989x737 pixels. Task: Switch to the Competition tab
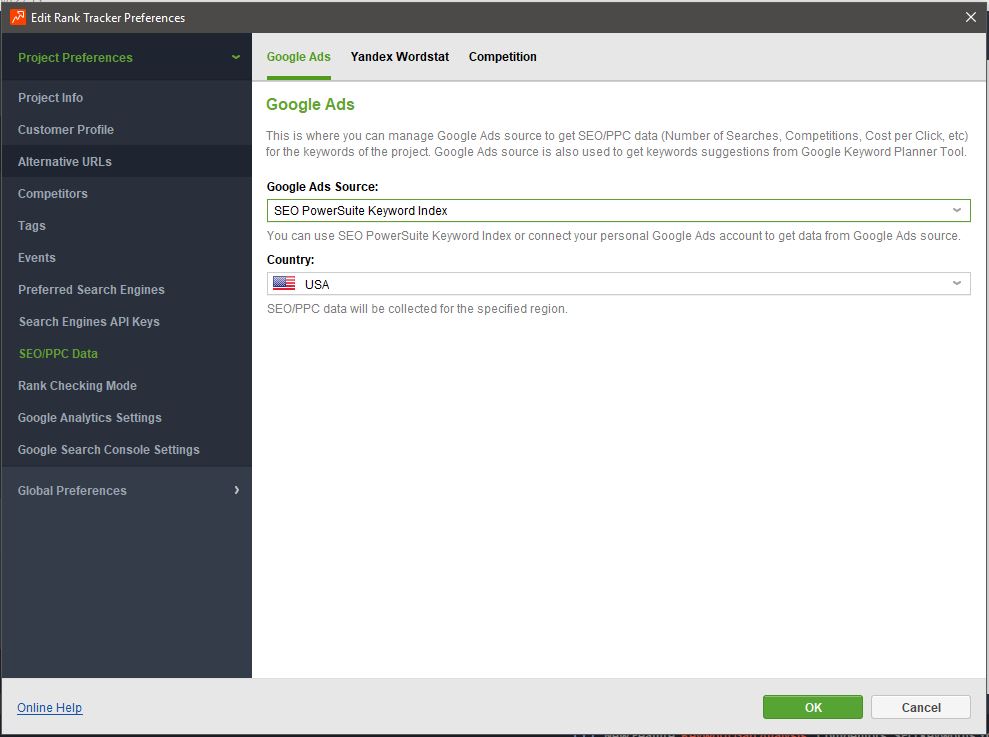pyautogui.click(x=502, y=57)
